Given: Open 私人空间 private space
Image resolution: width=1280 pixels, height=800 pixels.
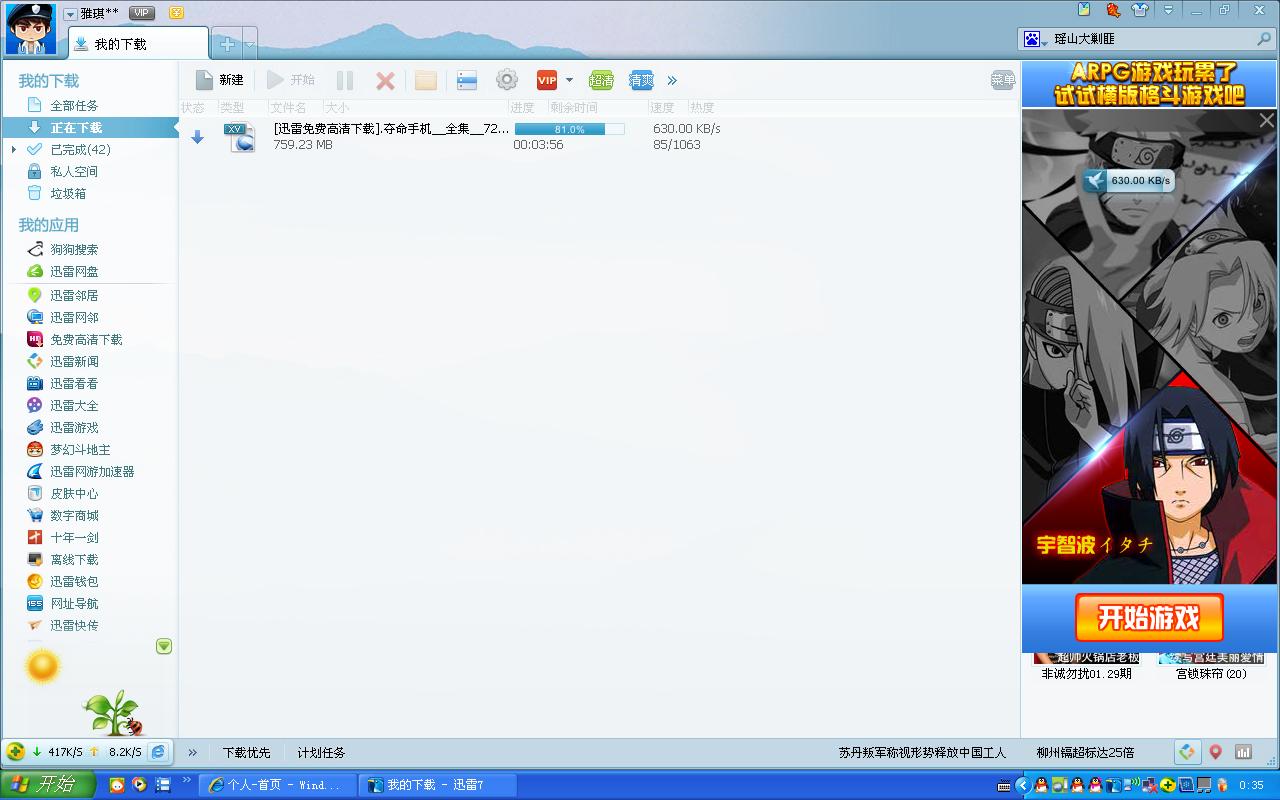Looking at the screenshot, I should pos(74,171).
